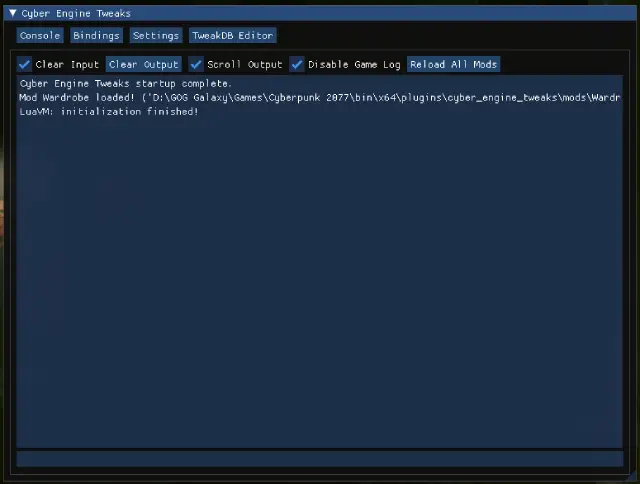The width and height of the screenshot is (640, 484).
Task: Click the Clear Output button
Action: coord(144,64)
